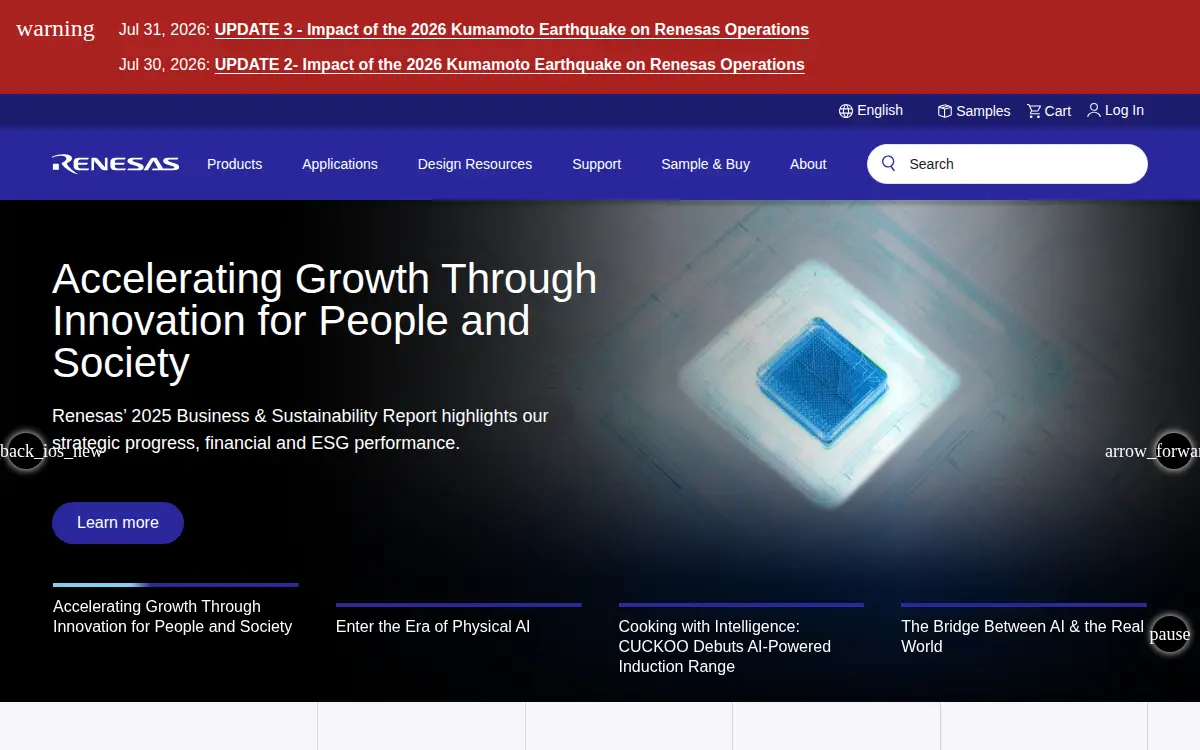
Task: Select the Log In link text
Action: coord(1124,110)
